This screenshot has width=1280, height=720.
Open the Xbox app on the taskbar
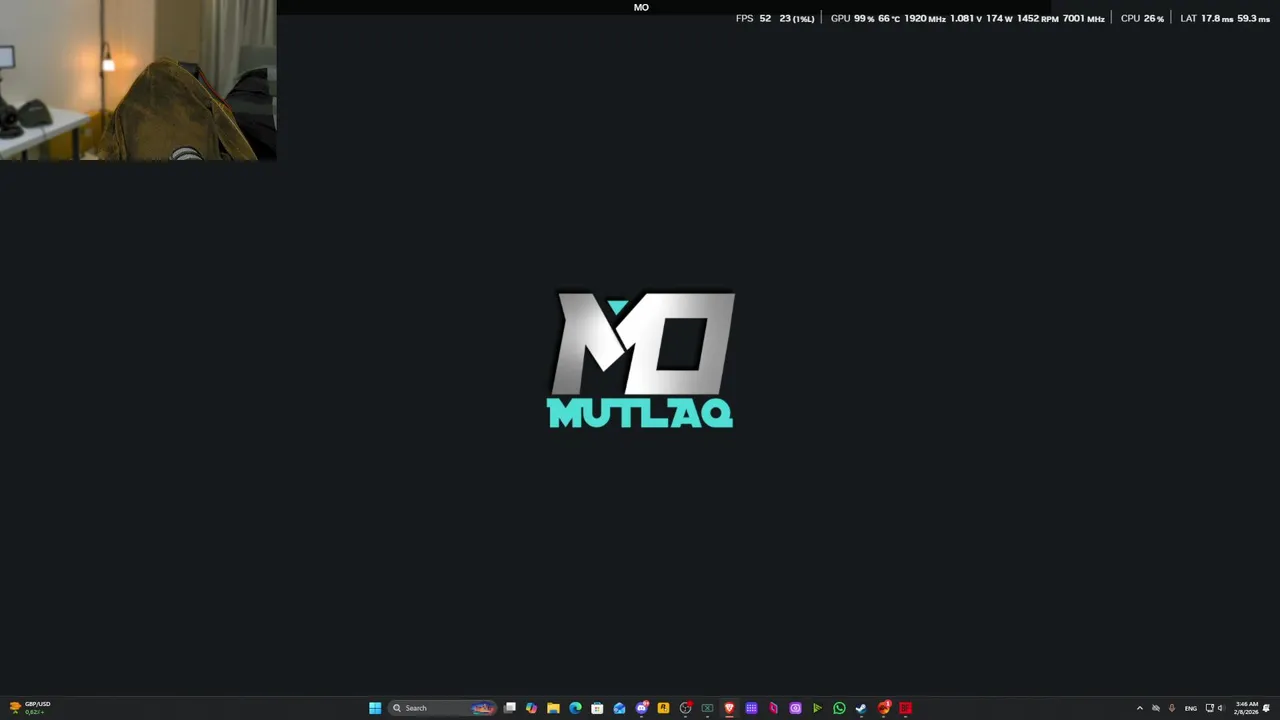click(707, 708)
